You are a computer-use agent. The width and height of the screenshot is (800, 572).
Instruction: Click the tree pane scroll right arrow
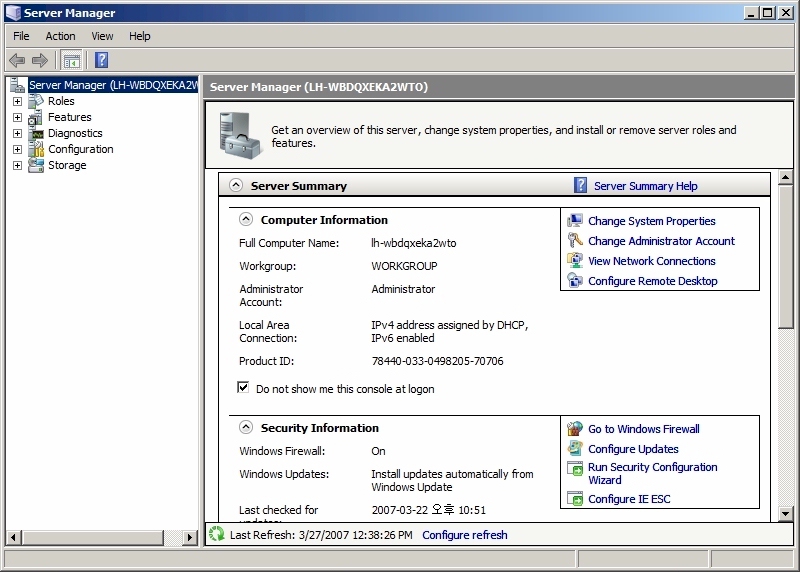click(190, 537)
